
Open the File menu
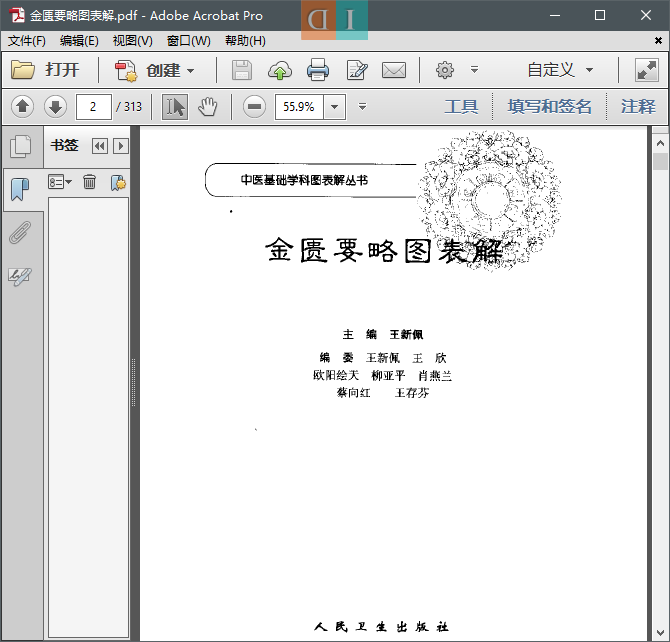26,41
